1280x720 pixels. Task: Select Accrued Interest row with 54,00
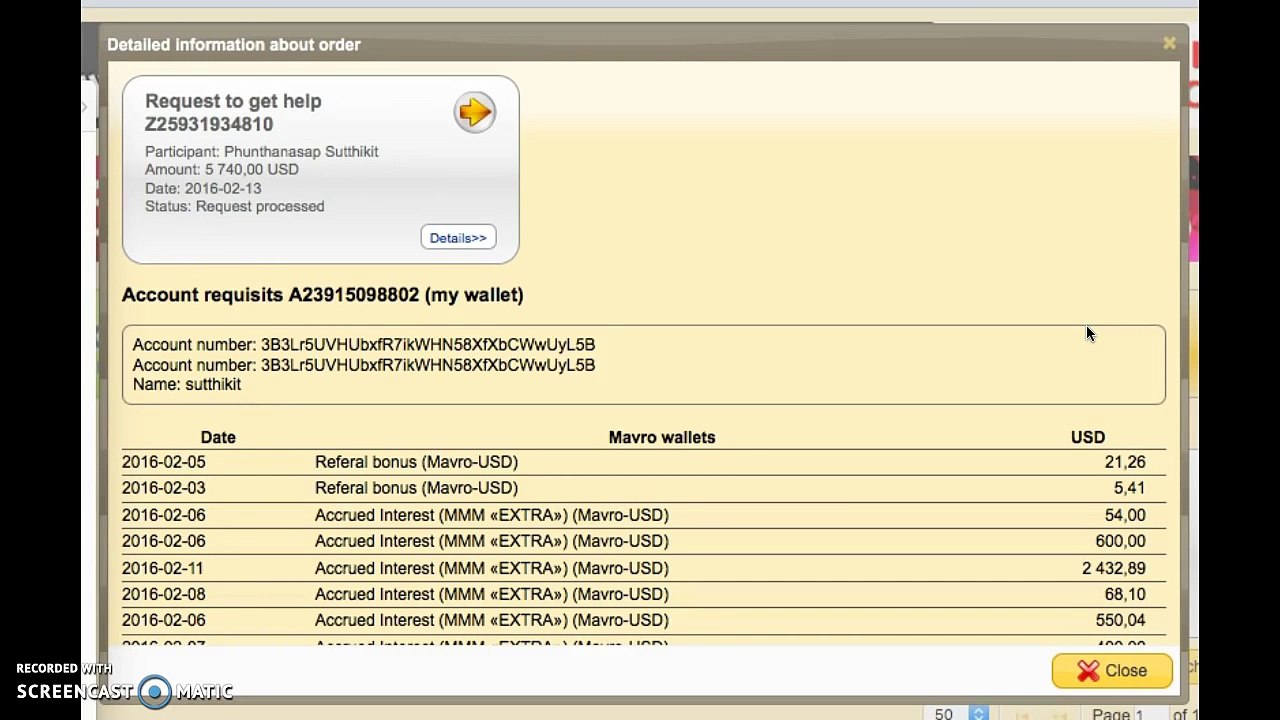[x=644, y=515]
